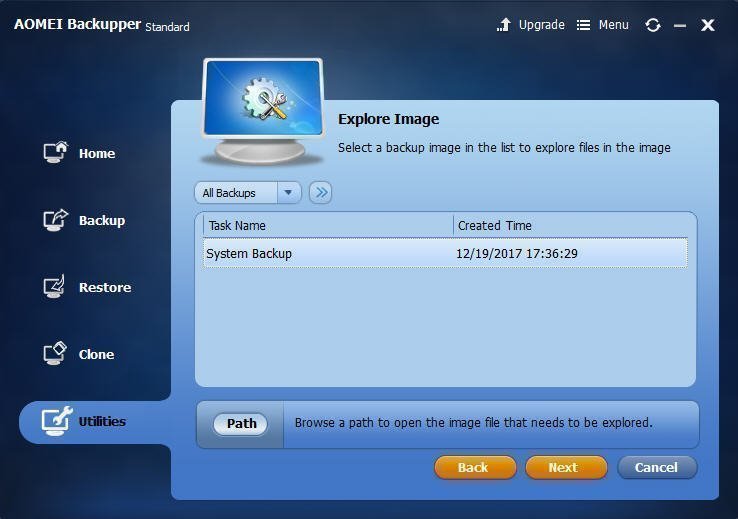The height and width of the screenshot is (519, 738).
Task: Click the Explore Image monitor graphic
Action: [x=263, y=112]
